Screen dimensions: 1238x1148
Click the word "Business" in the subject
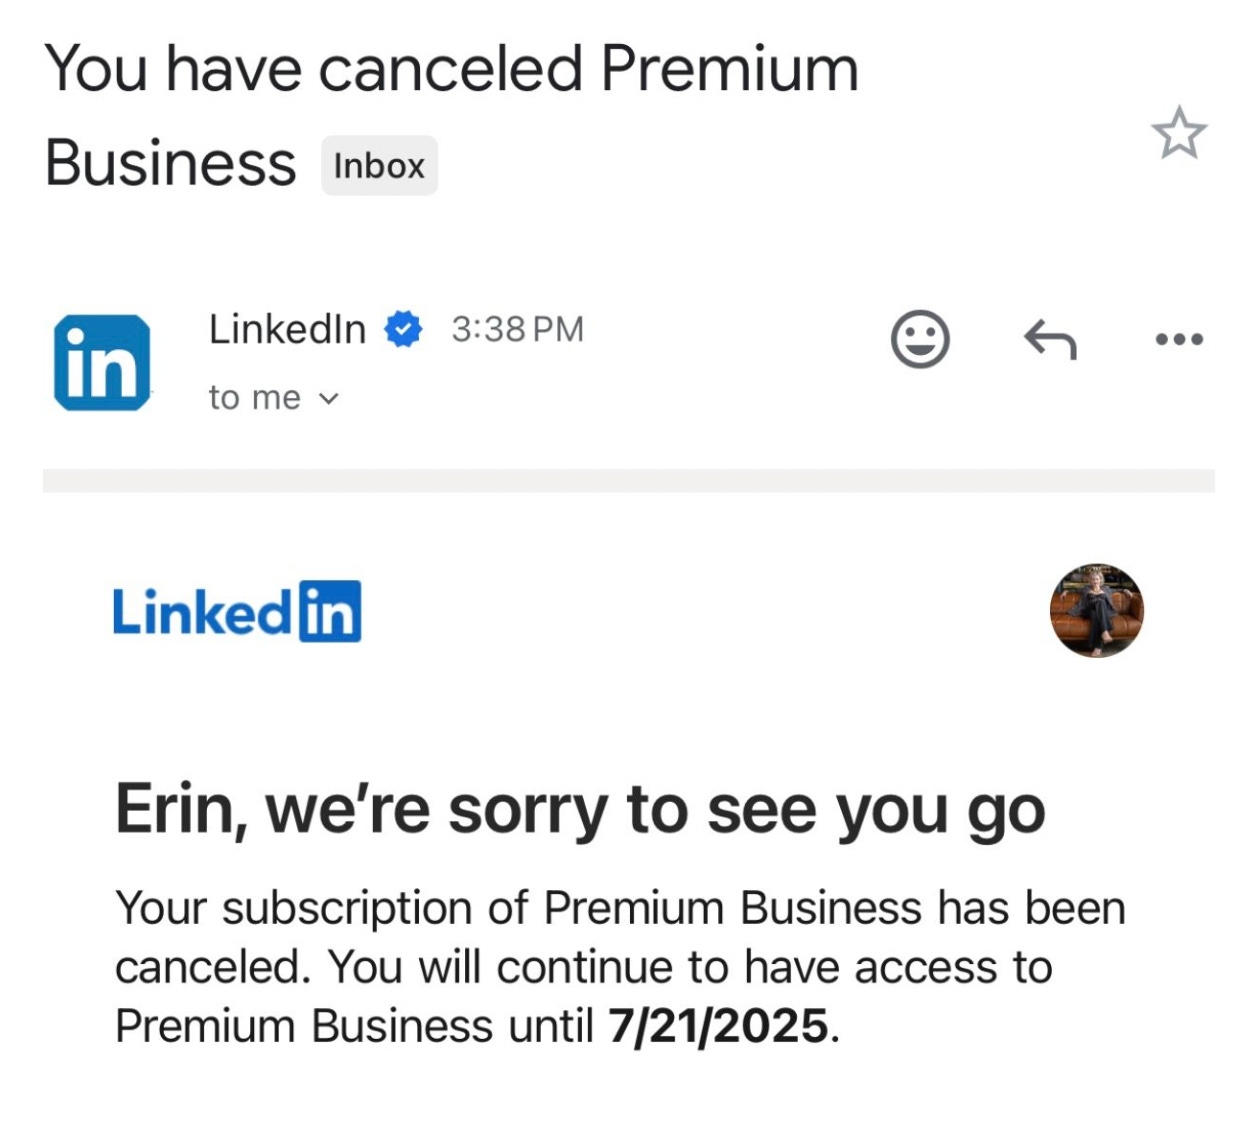171,164
